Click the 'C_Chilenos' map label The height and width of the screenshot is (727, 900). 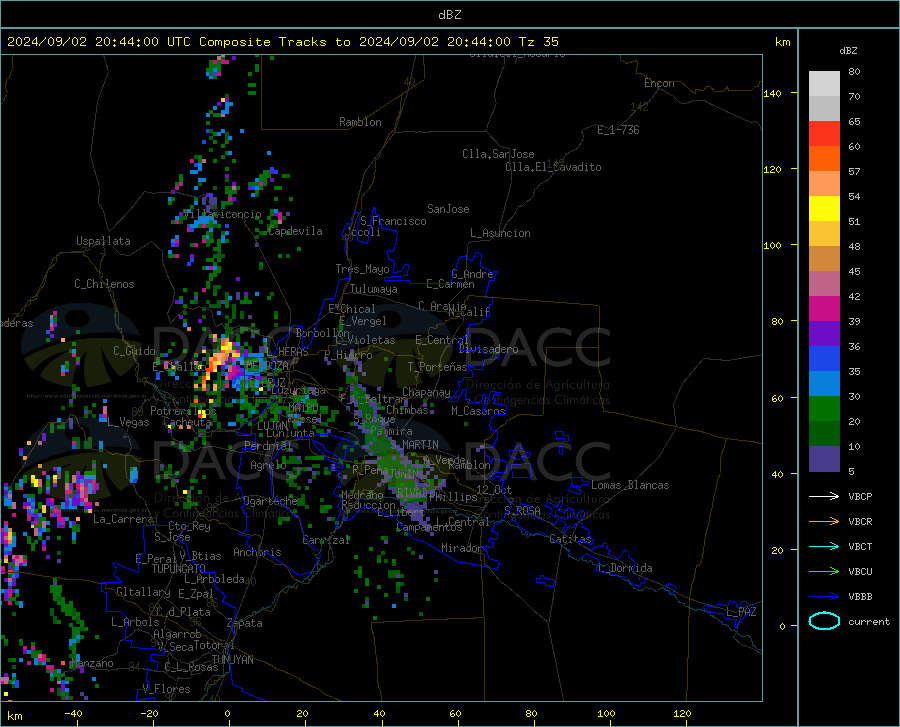104,284
